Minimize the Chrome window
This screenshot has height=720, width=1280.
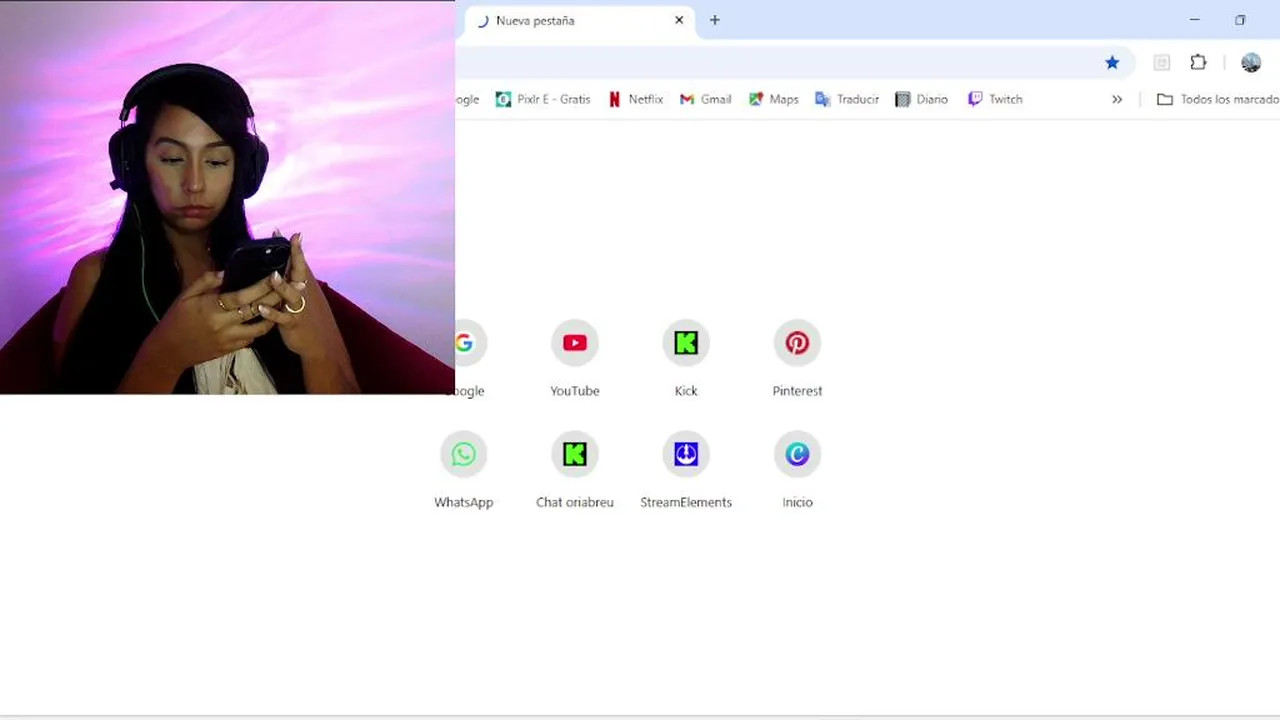pyautogui.click(x=1194, y=20)
